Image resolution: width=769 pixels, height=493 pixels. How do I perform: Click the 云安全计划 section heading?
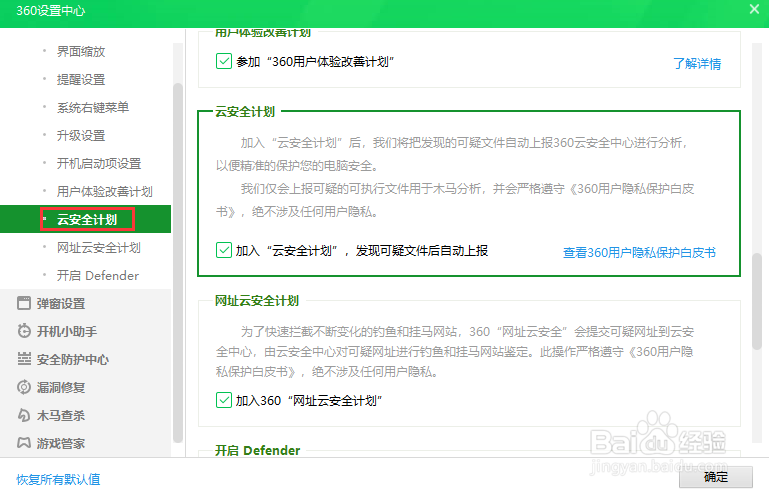click(245, 111)
